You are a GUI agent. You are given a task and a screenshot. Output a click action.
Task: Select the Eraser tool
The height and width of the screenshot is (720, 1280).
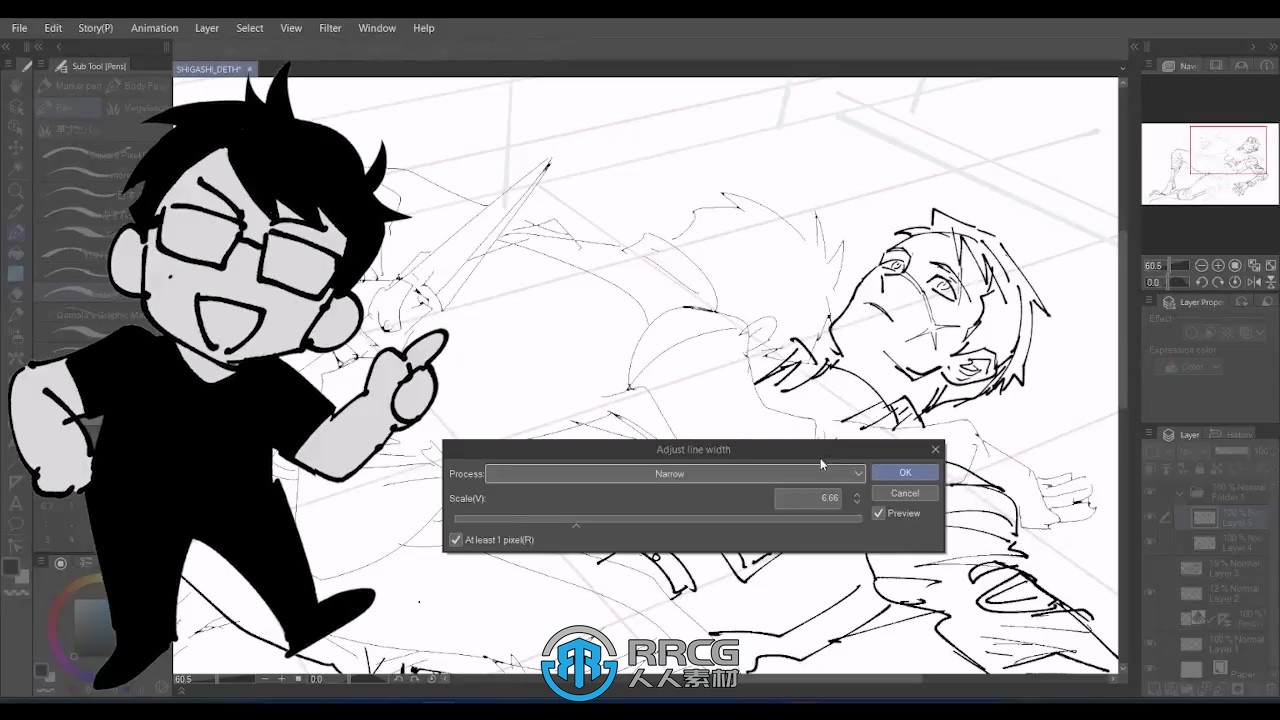pos(16,296)
